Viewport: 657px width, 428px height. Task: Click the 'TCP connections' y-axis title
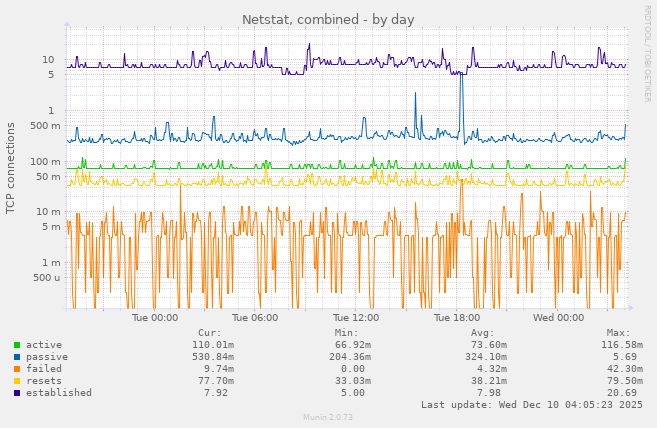(x=10, y=168)
